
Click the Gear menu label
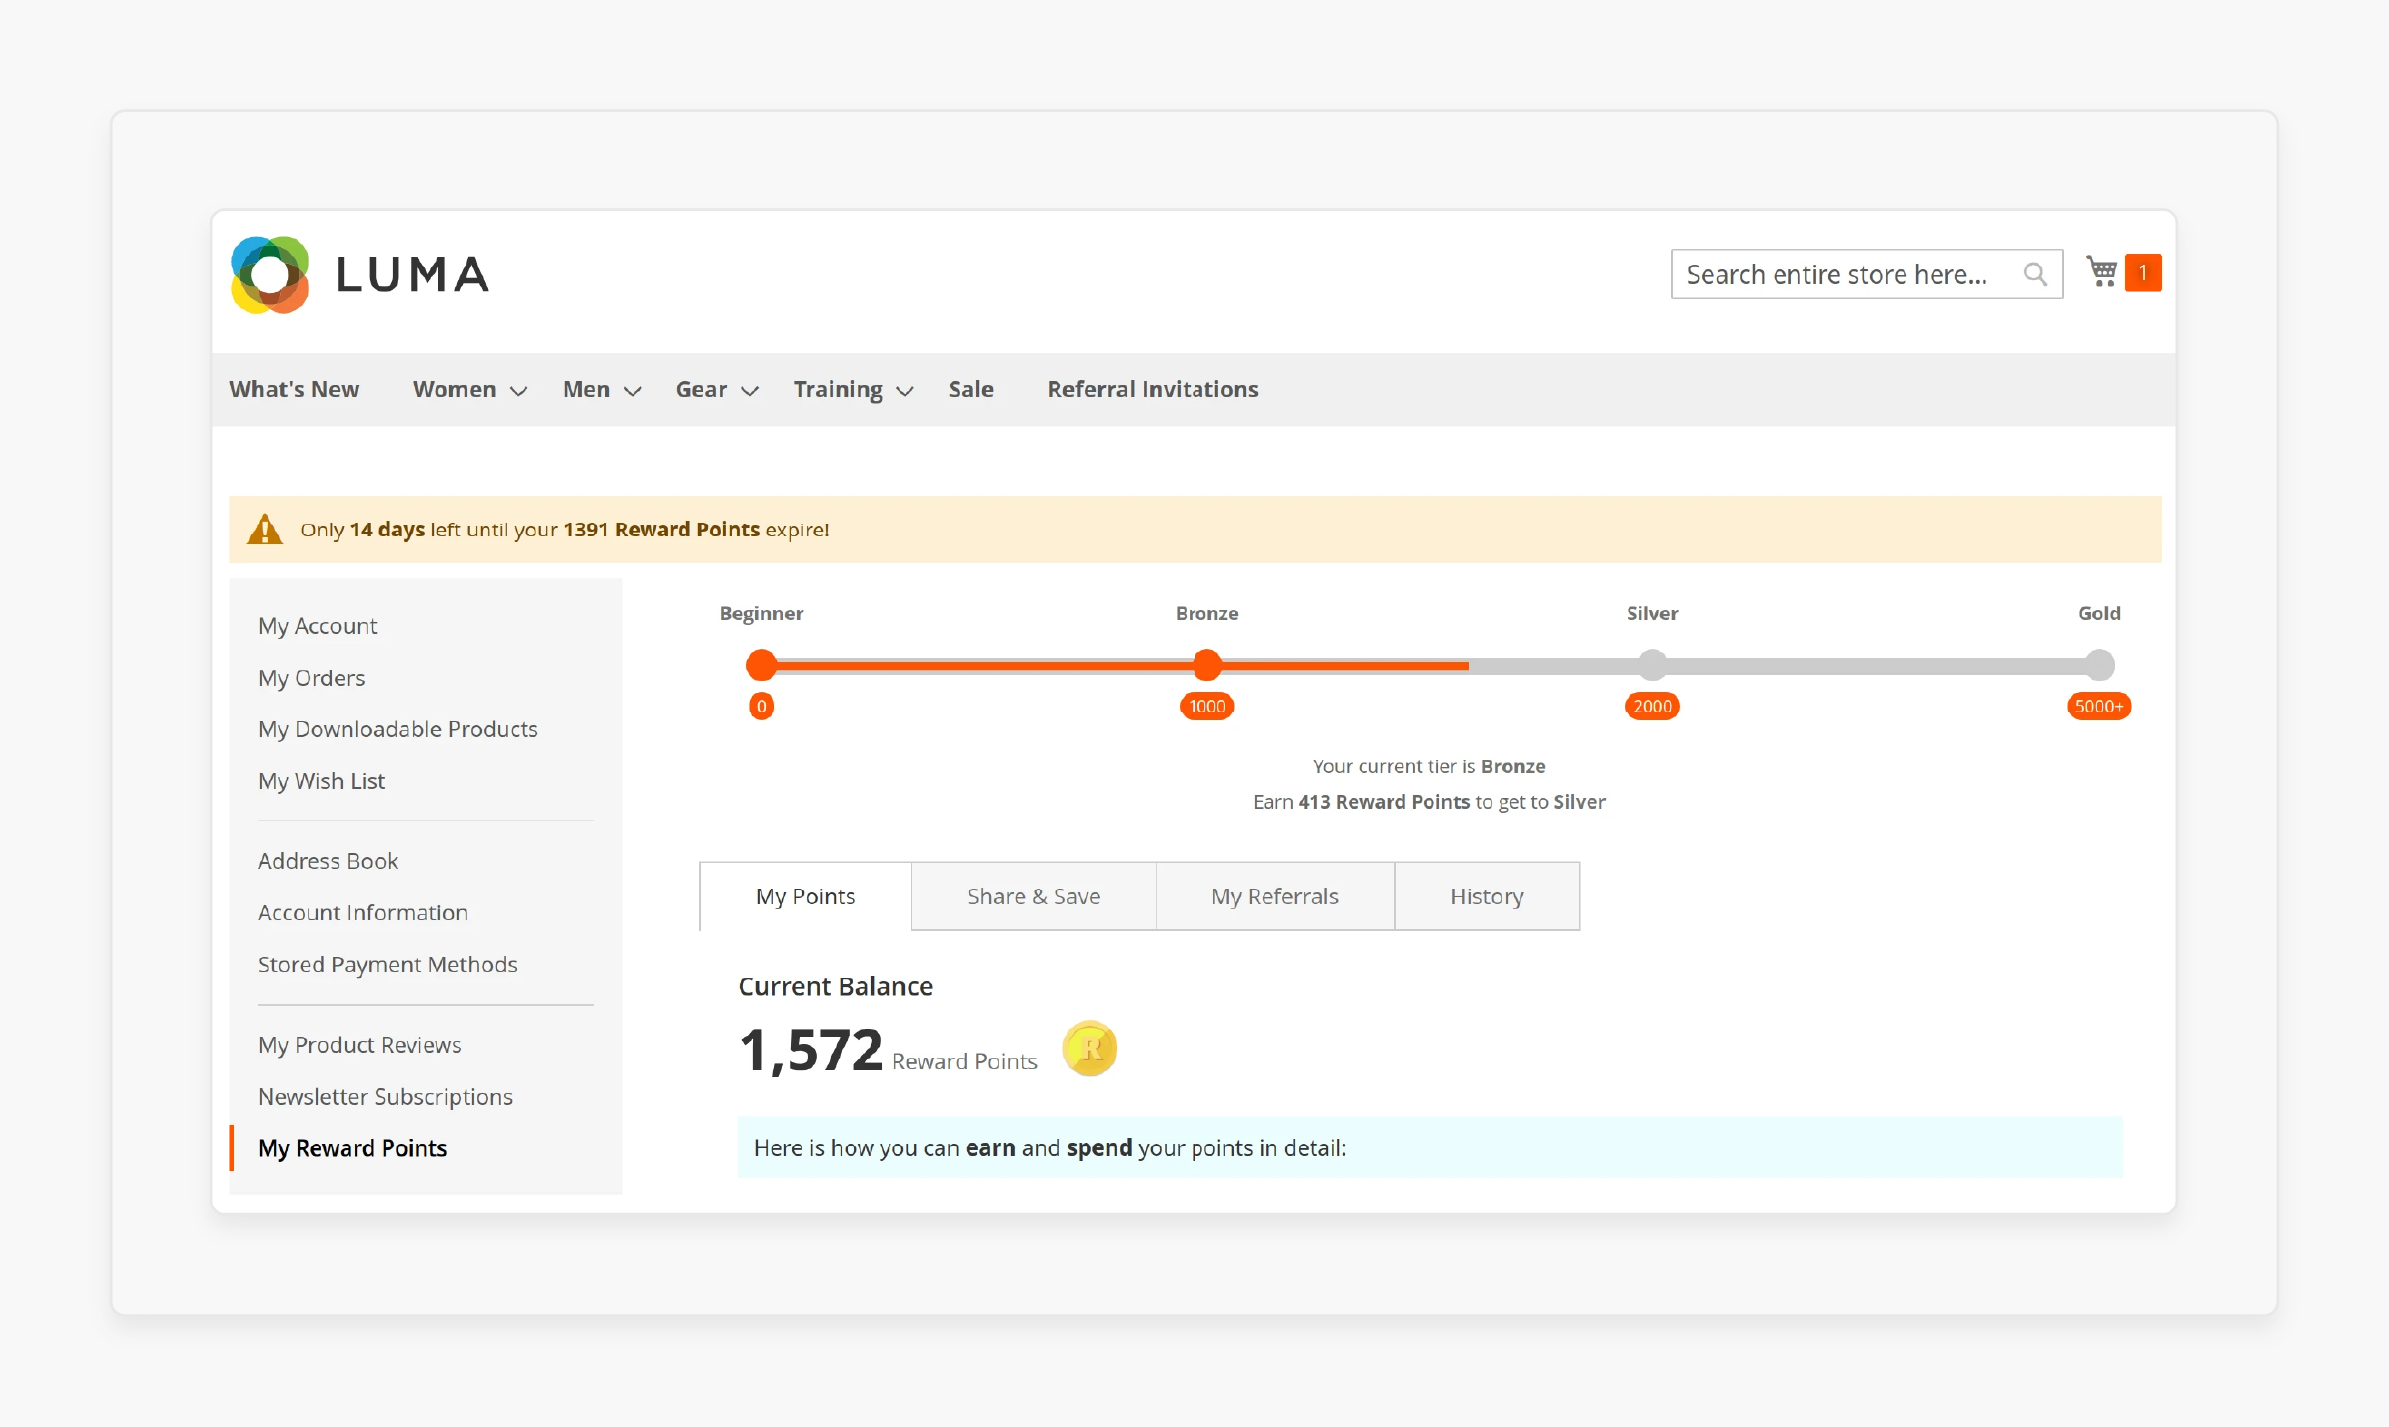point(701,389)
